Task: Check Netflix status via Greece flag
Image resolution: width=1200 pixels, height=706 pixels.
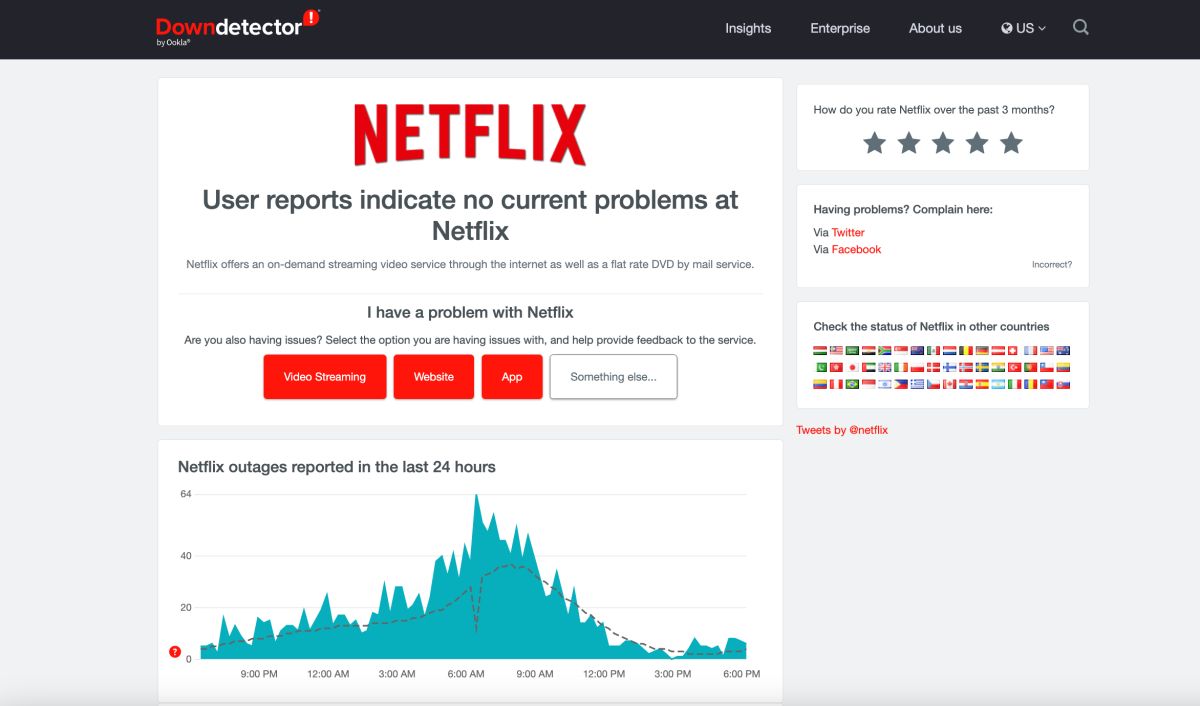Action: (x=917, y=384)
